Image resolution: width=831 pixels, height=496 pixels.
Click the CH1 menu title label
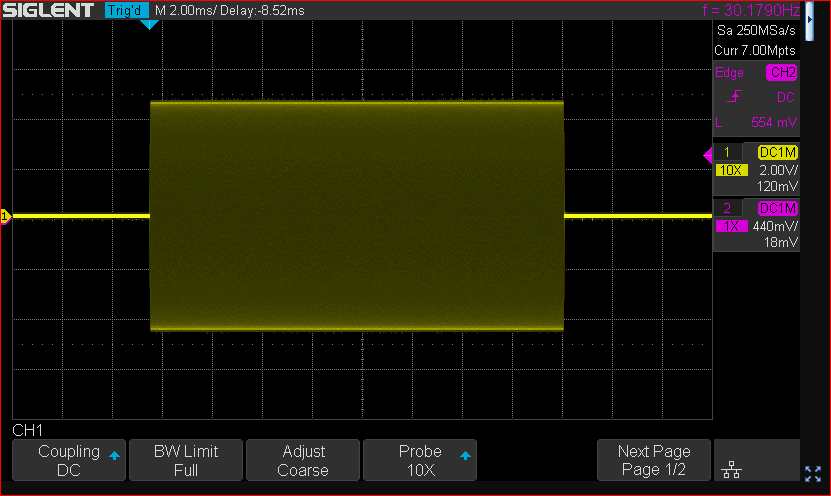click(28, 430)
